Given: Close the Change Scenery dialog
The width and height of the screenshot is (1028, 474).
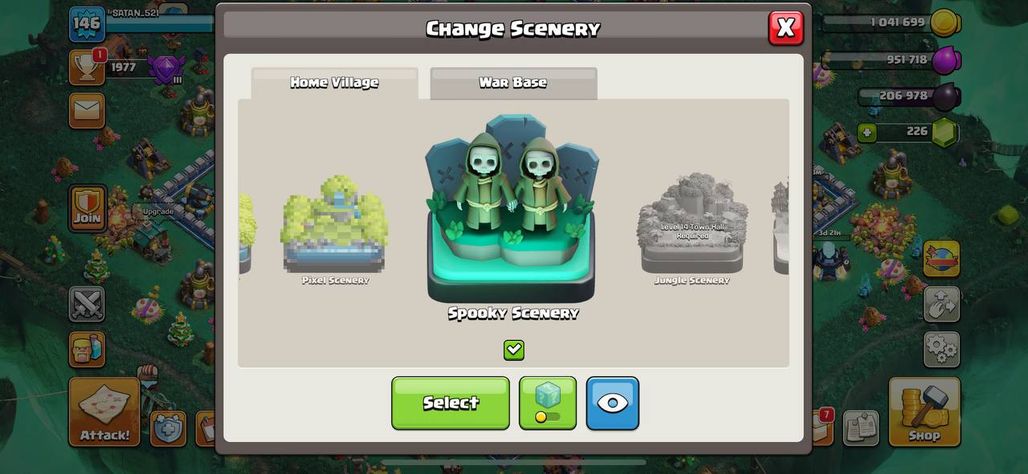Looking at the screenshot, I should (x=785, y=28).
